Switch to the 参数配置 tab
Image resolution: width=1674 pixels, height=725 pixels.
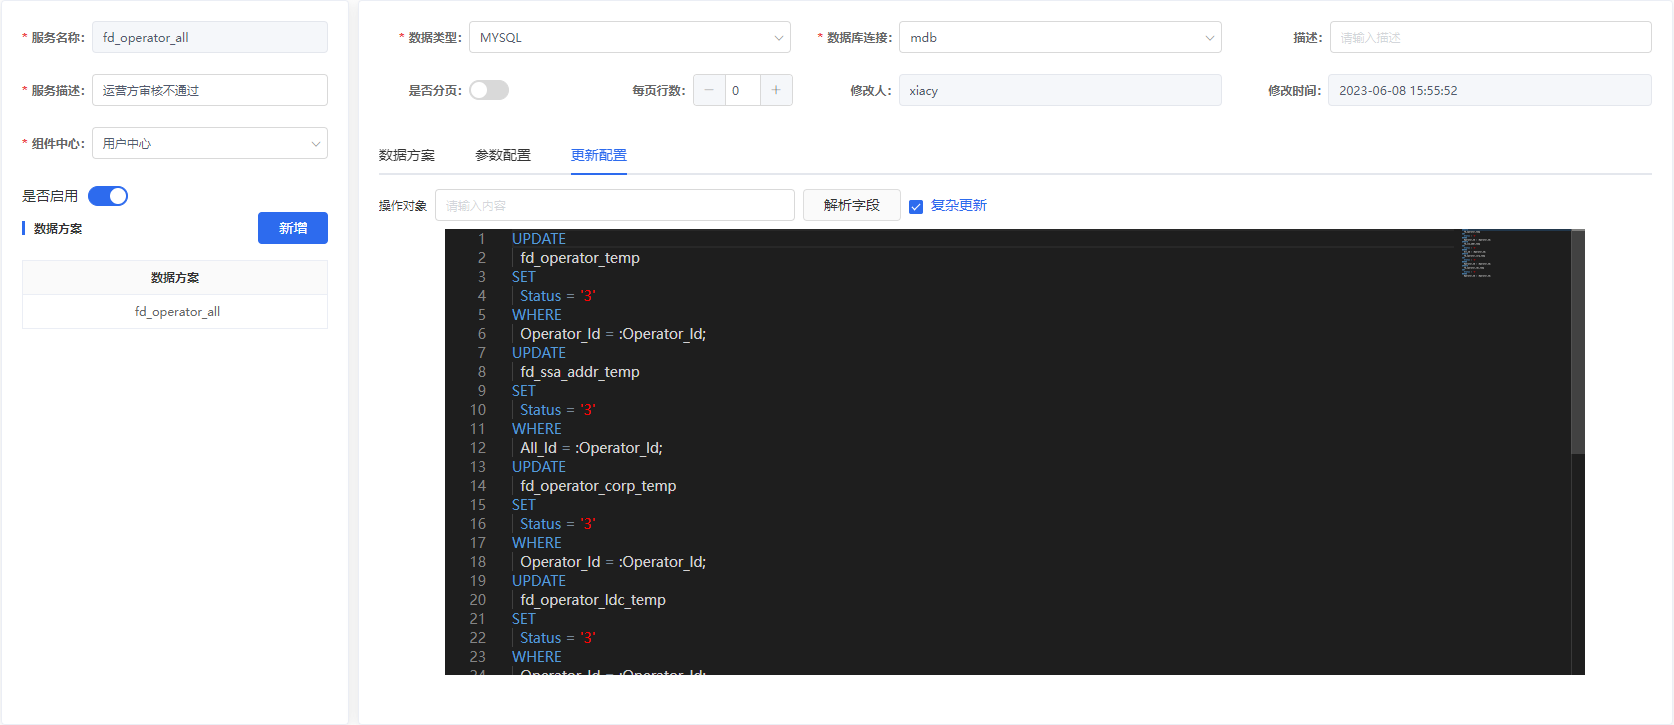point(503,155)
